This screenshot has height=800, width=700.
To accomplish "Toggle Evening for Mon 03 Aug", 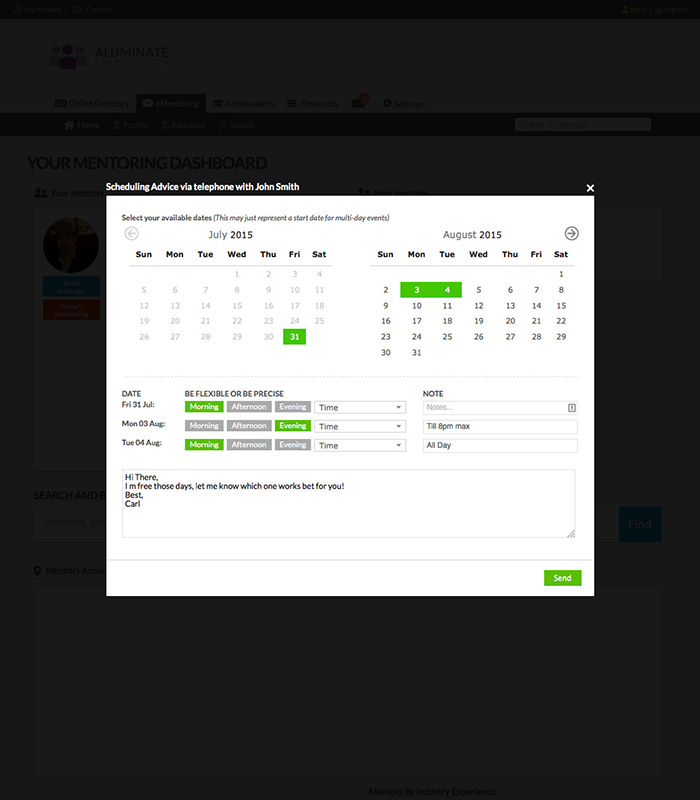I will 293,426.
